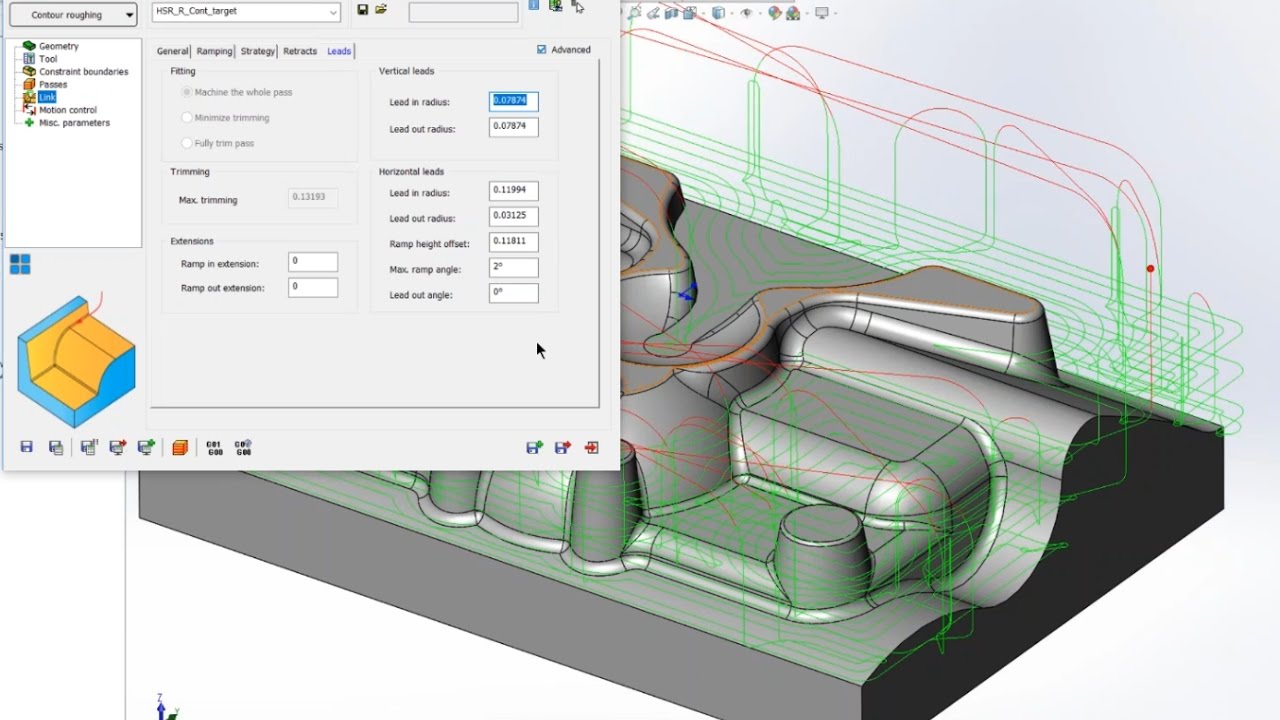
Task: Click the Max. trimming value field
Action: (313, 198)
